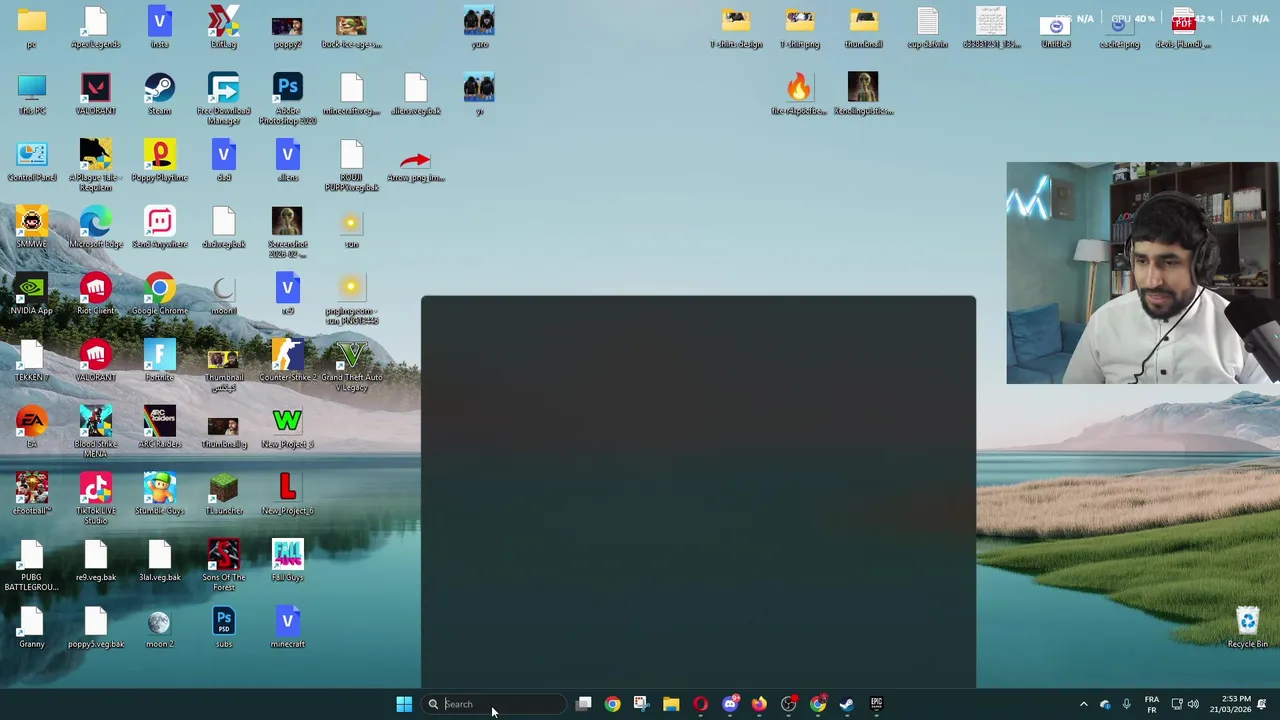Select the poppy5.veg.bak file
This screenshot has width=1280, height=720.
[x=95, y=627]
